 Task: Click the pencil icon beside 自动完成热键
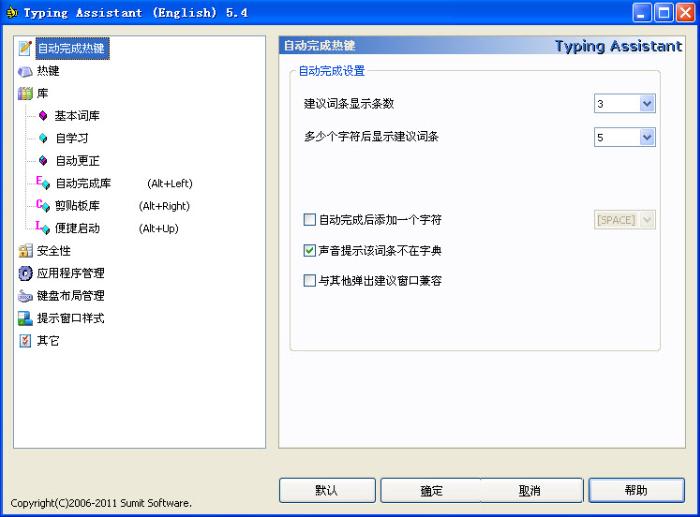[25, 48]
